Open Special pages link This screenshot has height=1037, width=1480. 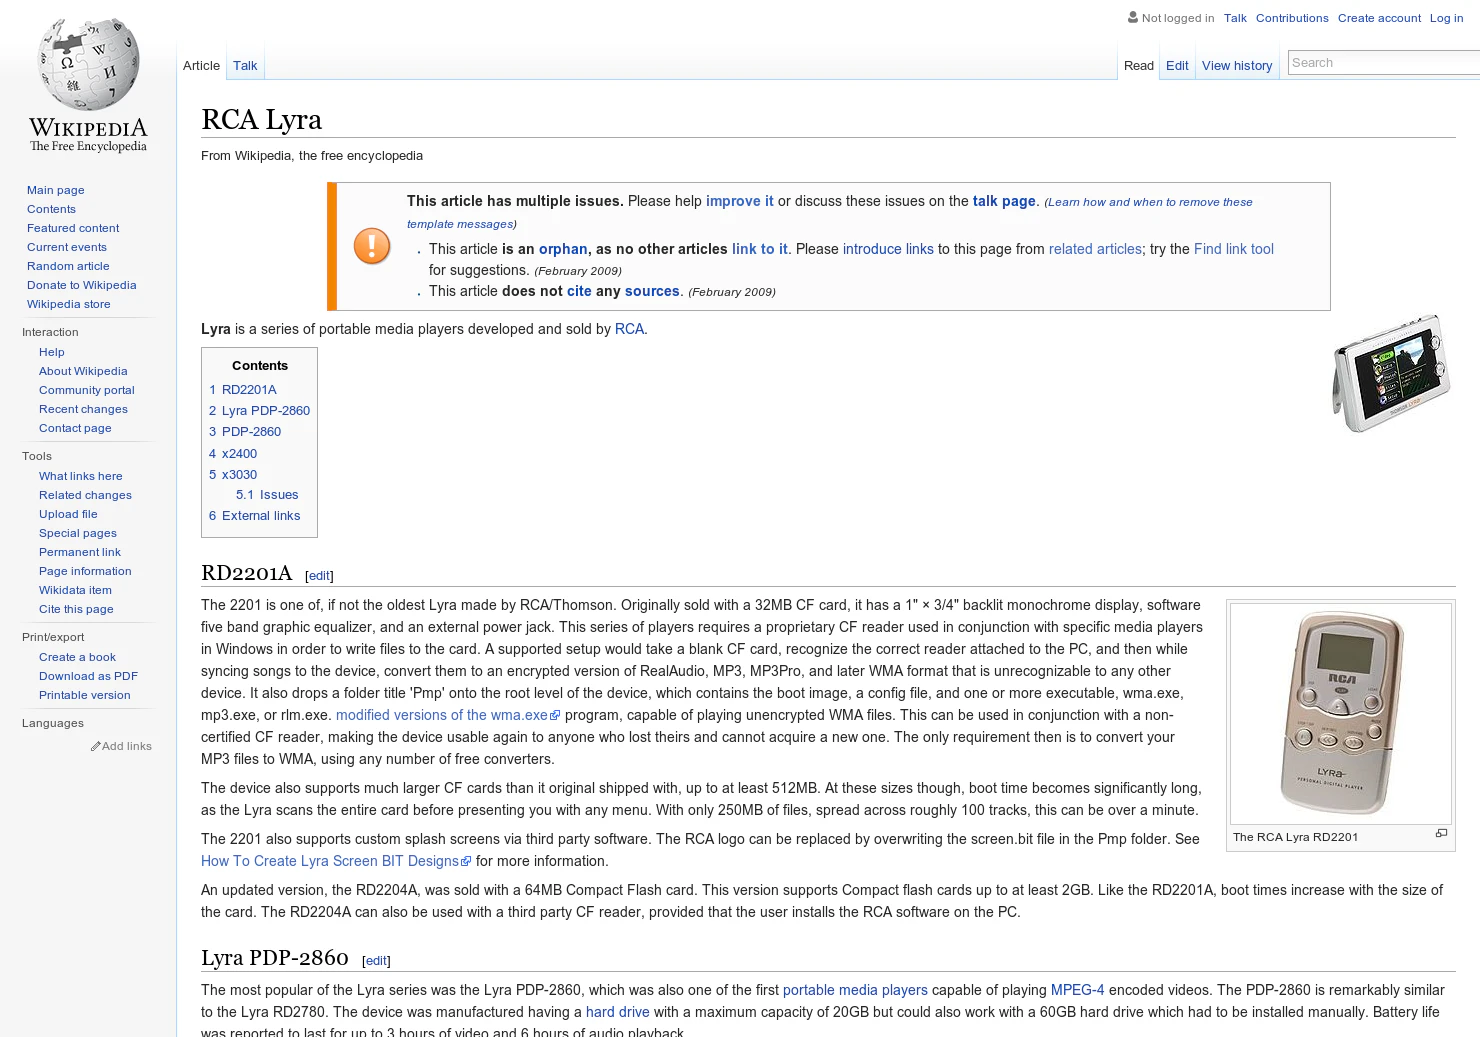[78, 533]
